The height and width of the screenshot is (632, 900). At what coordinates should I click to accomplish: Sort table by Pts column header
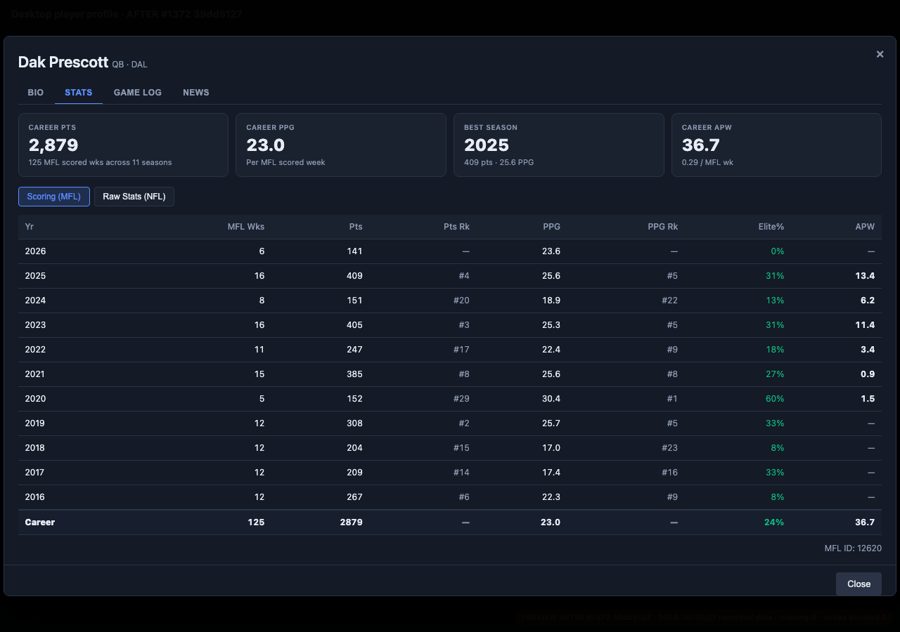355,227
